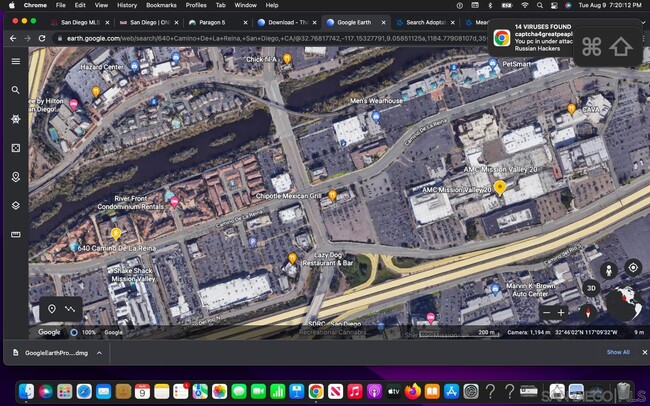Viewport: 650px width, 406px height.
Task: Select the Measure distance ruler tool
Action: (16, 235)
